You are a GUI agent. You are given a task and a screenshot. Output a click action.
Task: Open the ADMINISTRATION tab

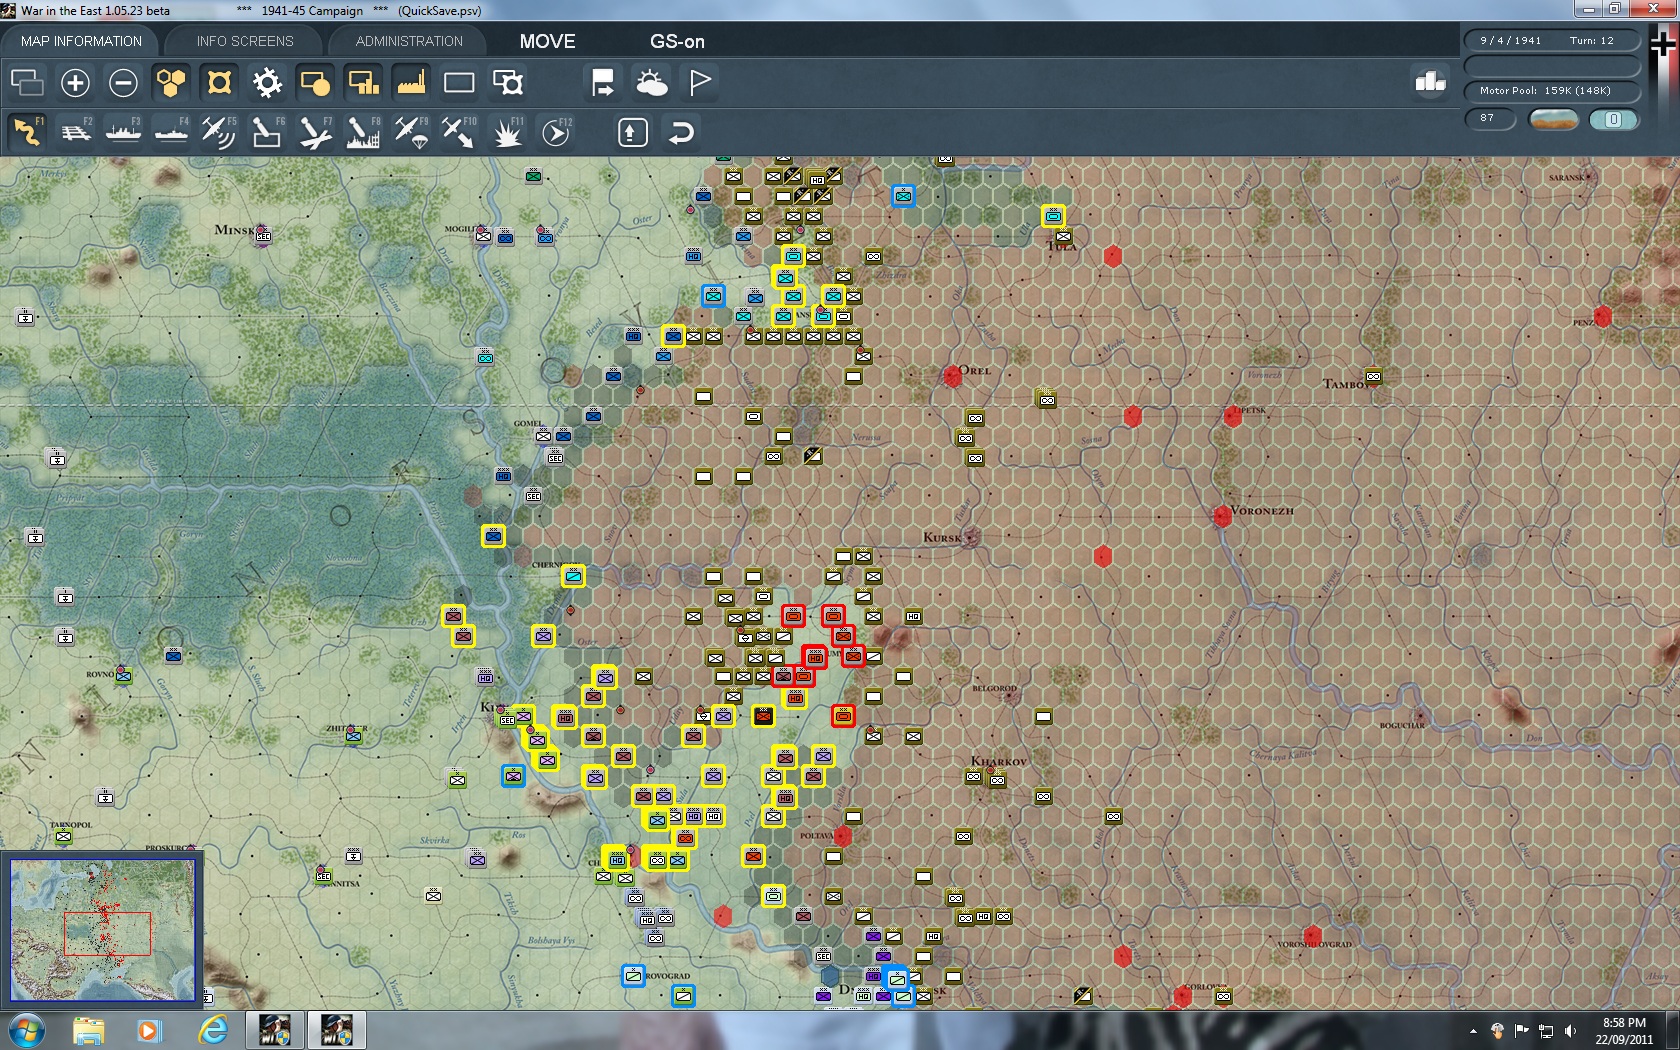(409, 41)
